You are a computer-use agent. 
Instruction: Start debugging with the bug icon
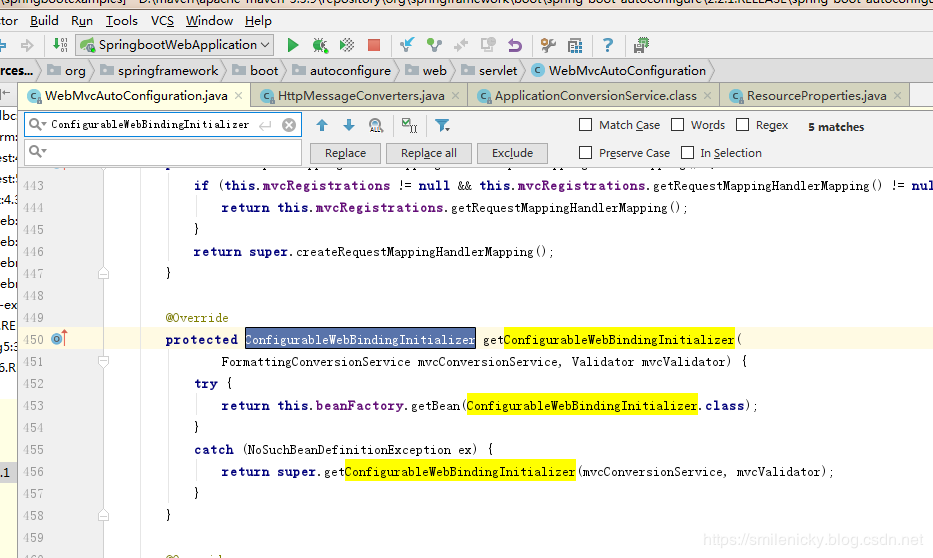coord(320,45)
